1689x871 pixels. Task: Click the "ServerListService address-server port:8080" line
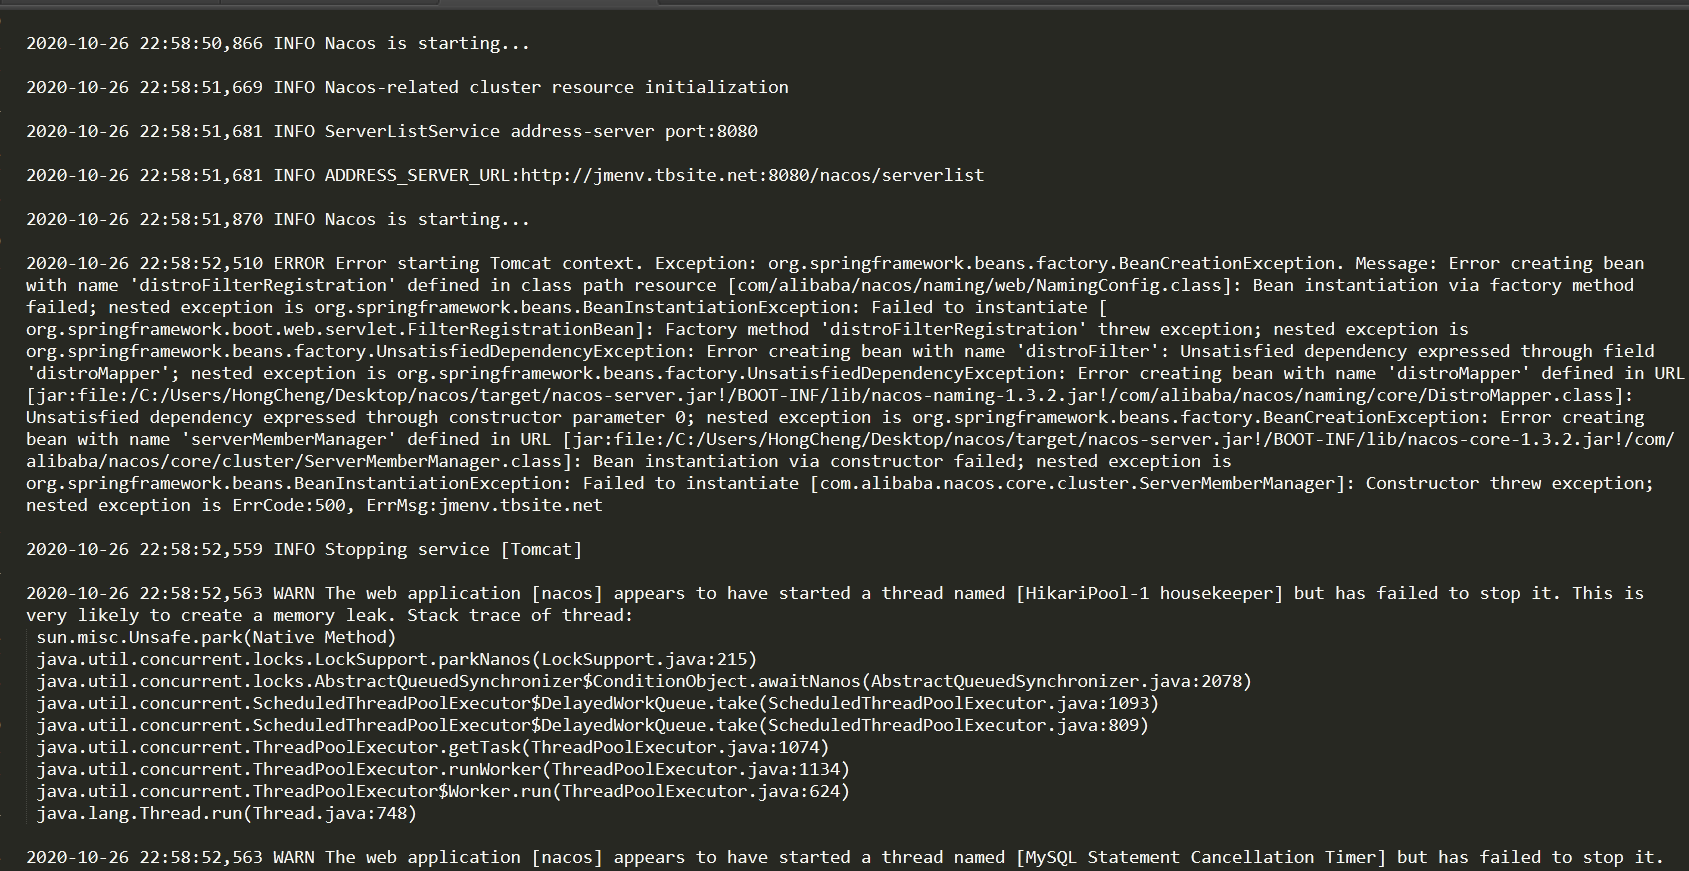[392, 131]
